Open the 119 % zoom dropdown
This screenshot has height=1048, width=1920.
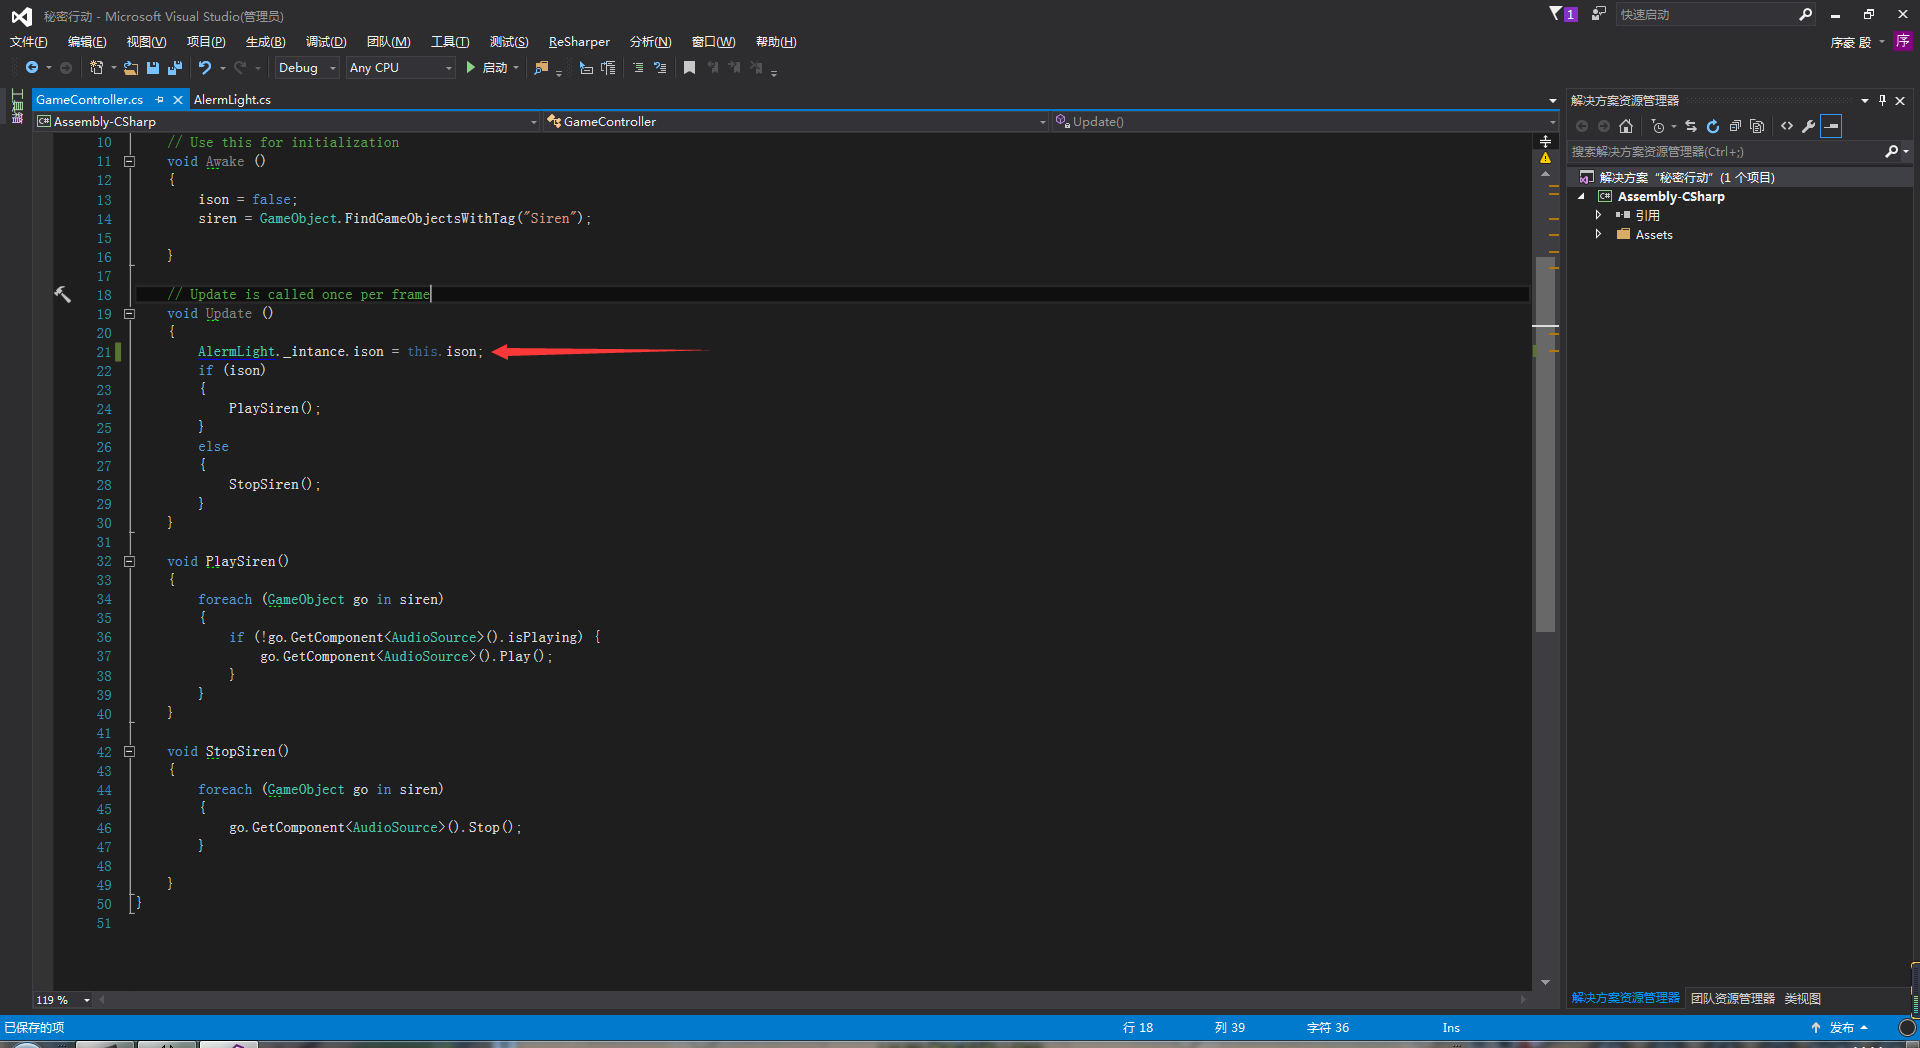(63, 1000)
